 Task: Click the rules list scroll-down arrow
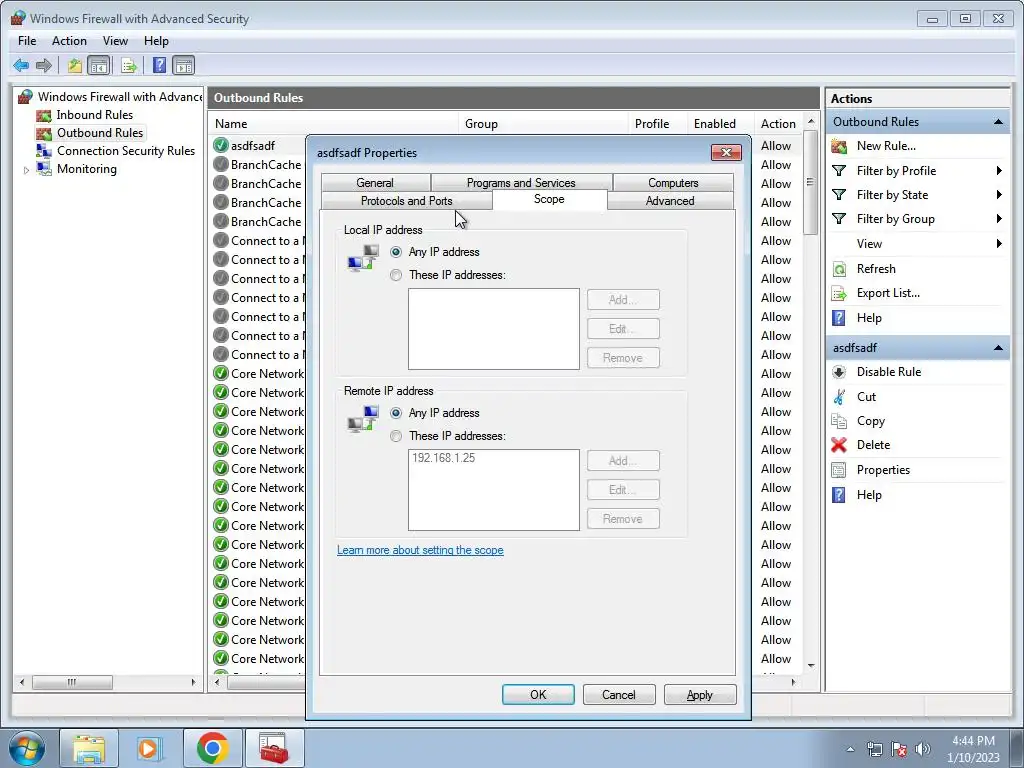tap(810, 665)
